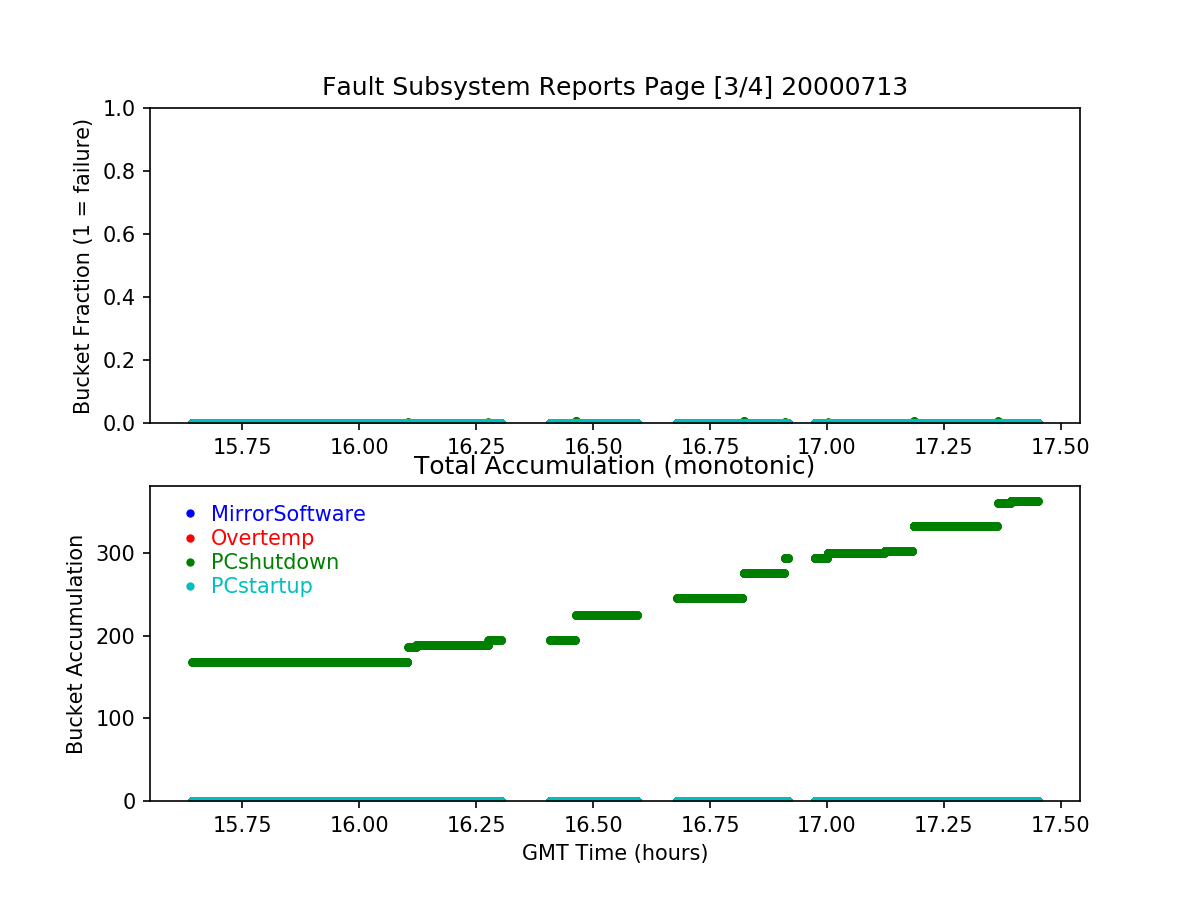Click the red Overtemp legend dot
Viewport: 1200px width, 900px height.
(x=190, y=538)
